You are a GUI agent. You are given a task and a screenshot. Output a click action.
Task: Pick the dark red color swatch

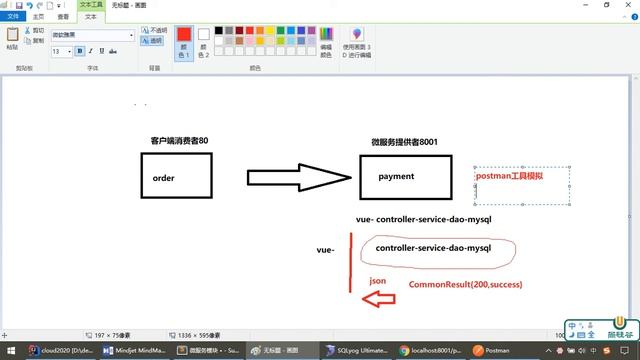(x=239, y=30)
